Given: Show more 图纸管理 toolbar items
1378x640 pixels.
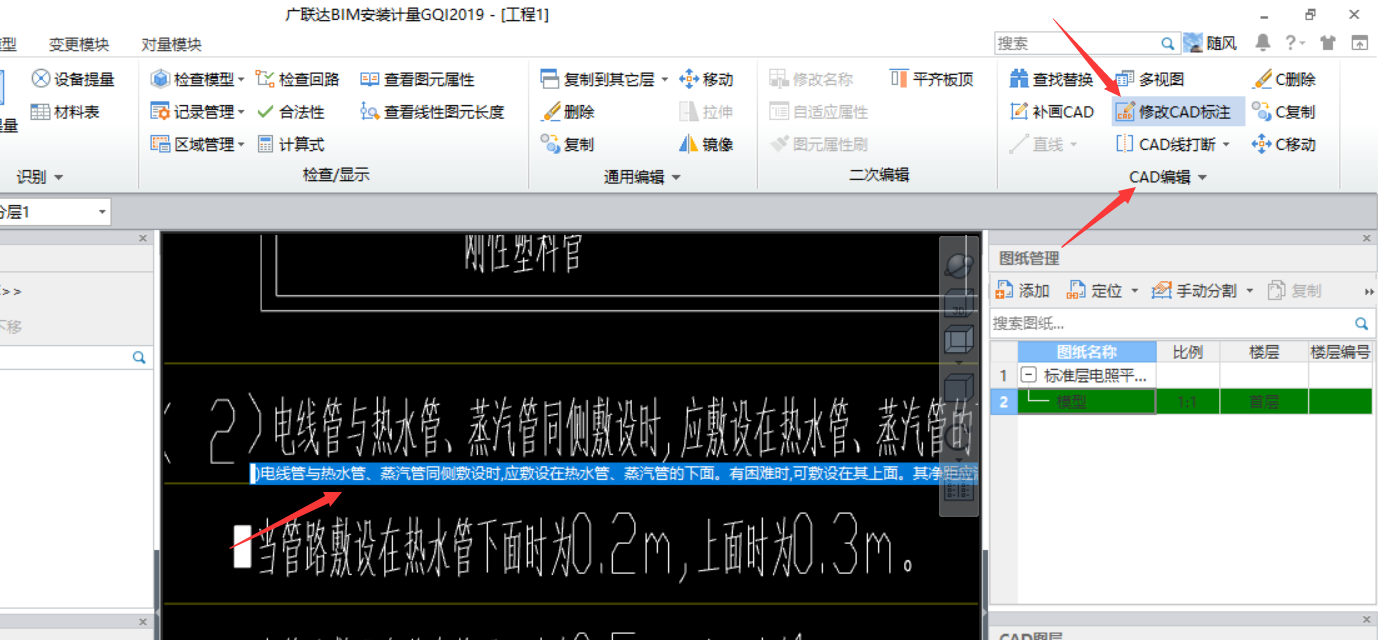Looking at the screenshot, I should pos(1368,291).
